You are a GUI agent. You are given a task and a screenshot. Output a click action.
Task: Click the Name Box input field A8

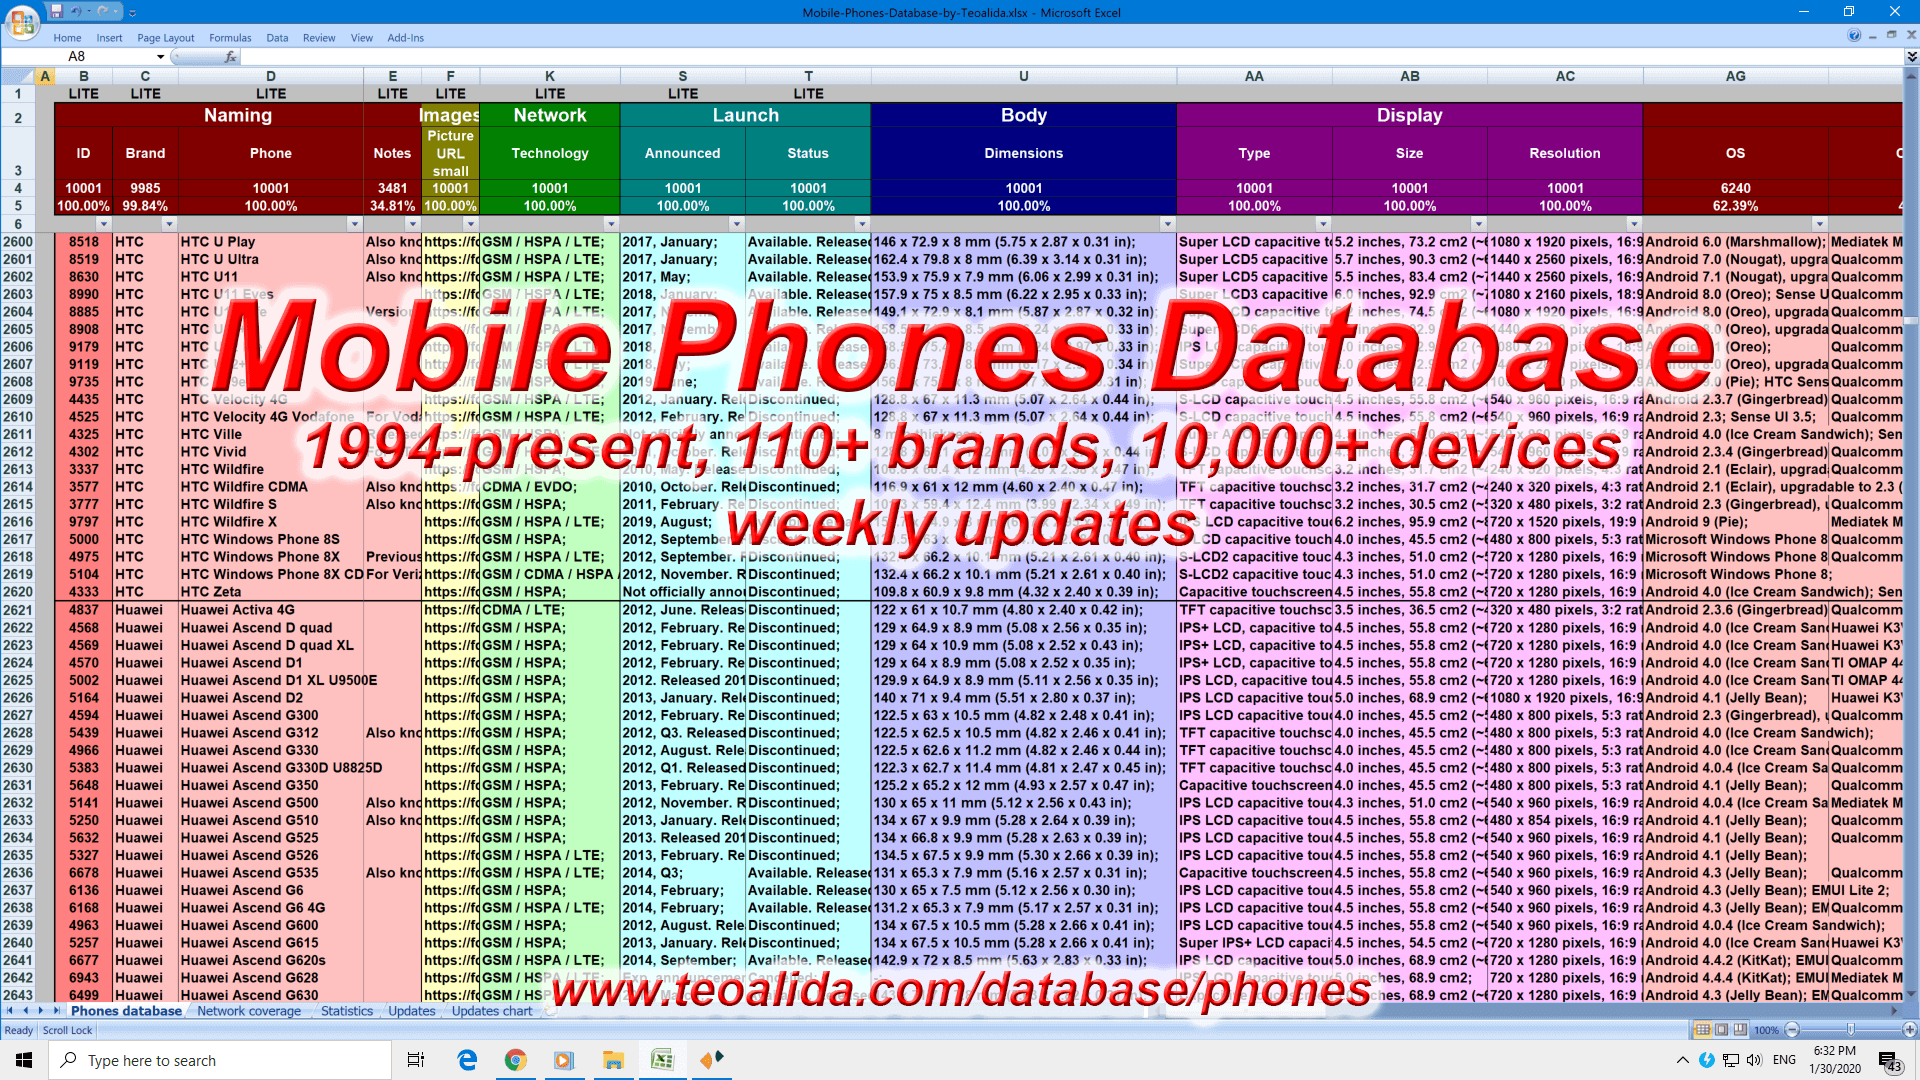tap(70, 57)
